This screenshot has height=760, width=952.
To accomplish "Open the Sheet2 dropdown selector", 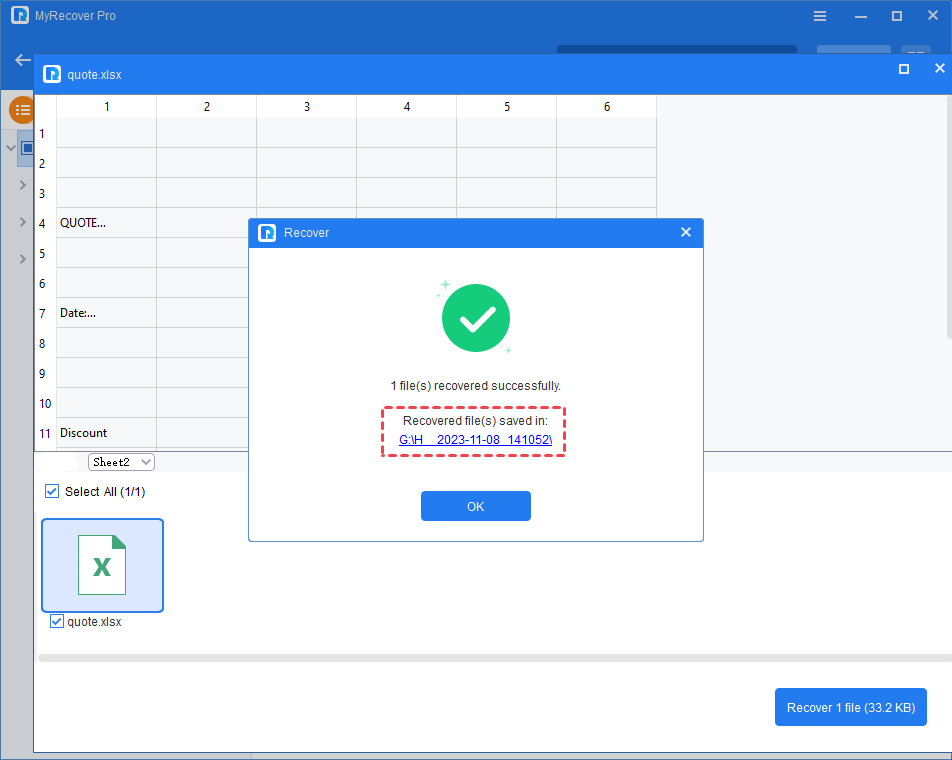I will coord(121,461).
